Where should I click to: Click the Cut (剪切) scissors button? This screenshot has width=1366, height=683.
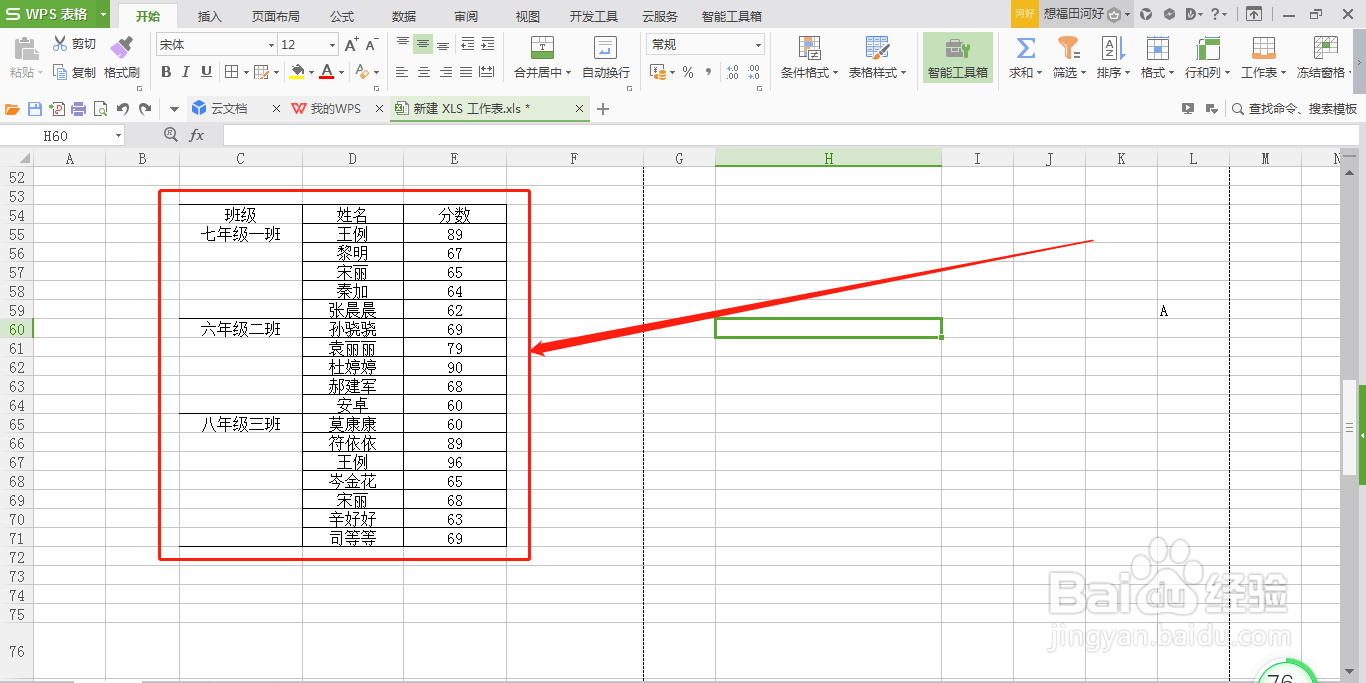coord(75,45)
